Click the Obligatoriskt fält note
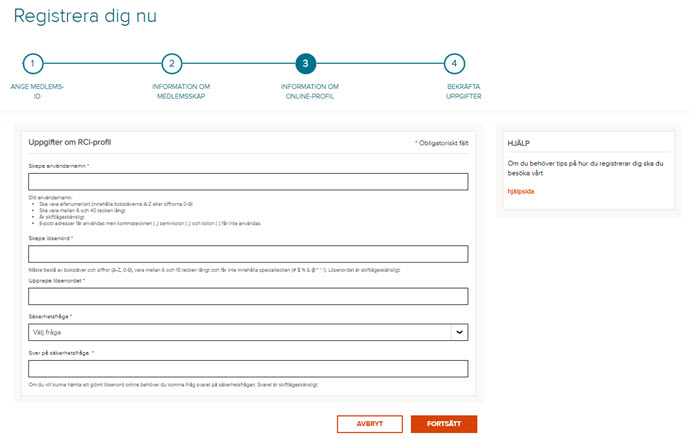The image size is (690, 440). pos(442,143)
